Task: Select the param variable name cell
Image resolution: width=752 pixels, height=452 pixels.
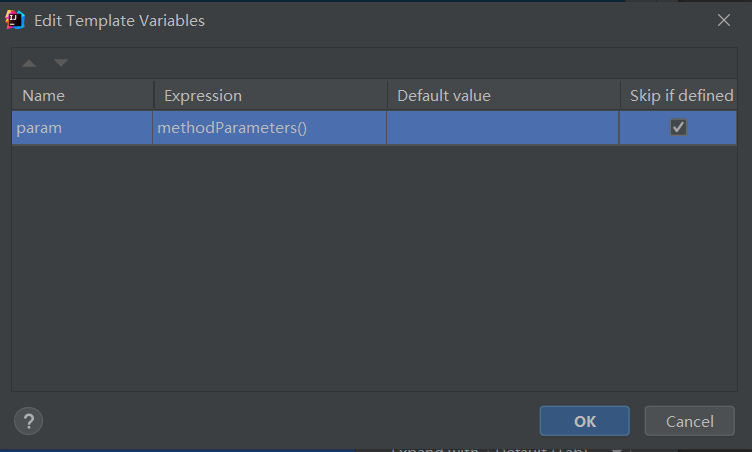Action: coord(81,128)
